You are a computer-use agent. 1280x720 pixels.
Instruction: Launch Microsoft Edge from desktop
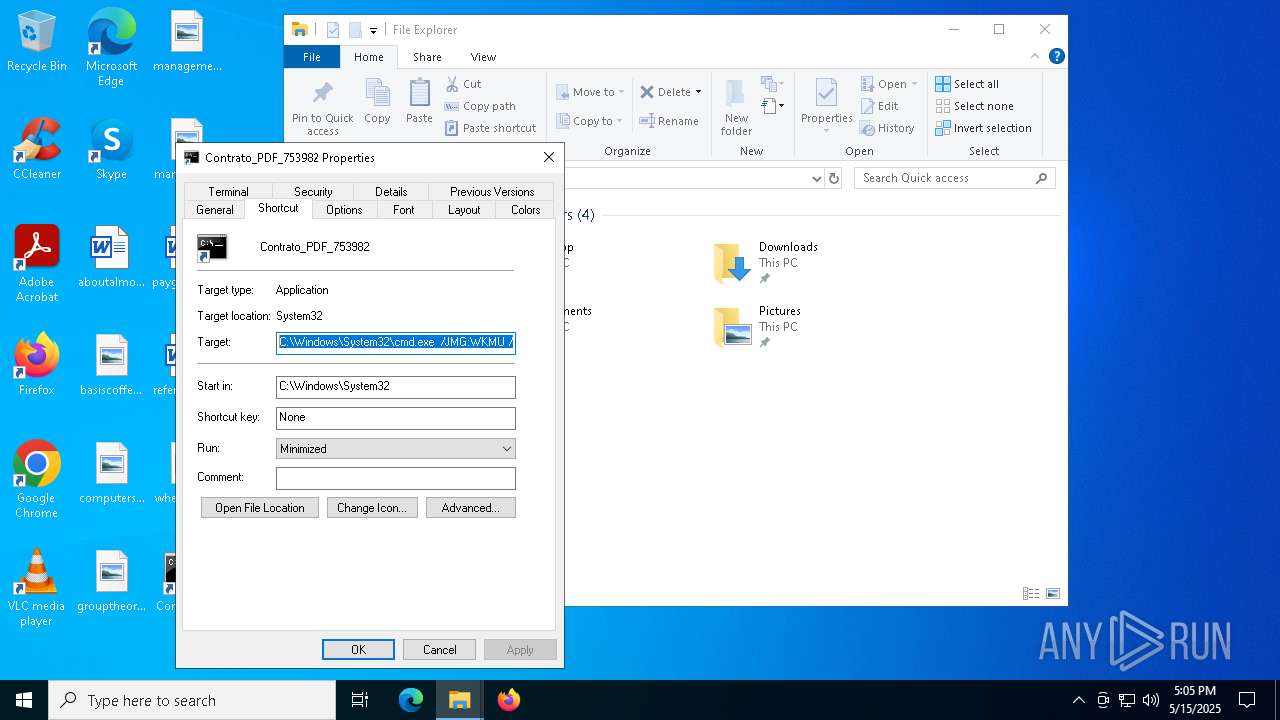pyautogui.click(x=111, y=47)
